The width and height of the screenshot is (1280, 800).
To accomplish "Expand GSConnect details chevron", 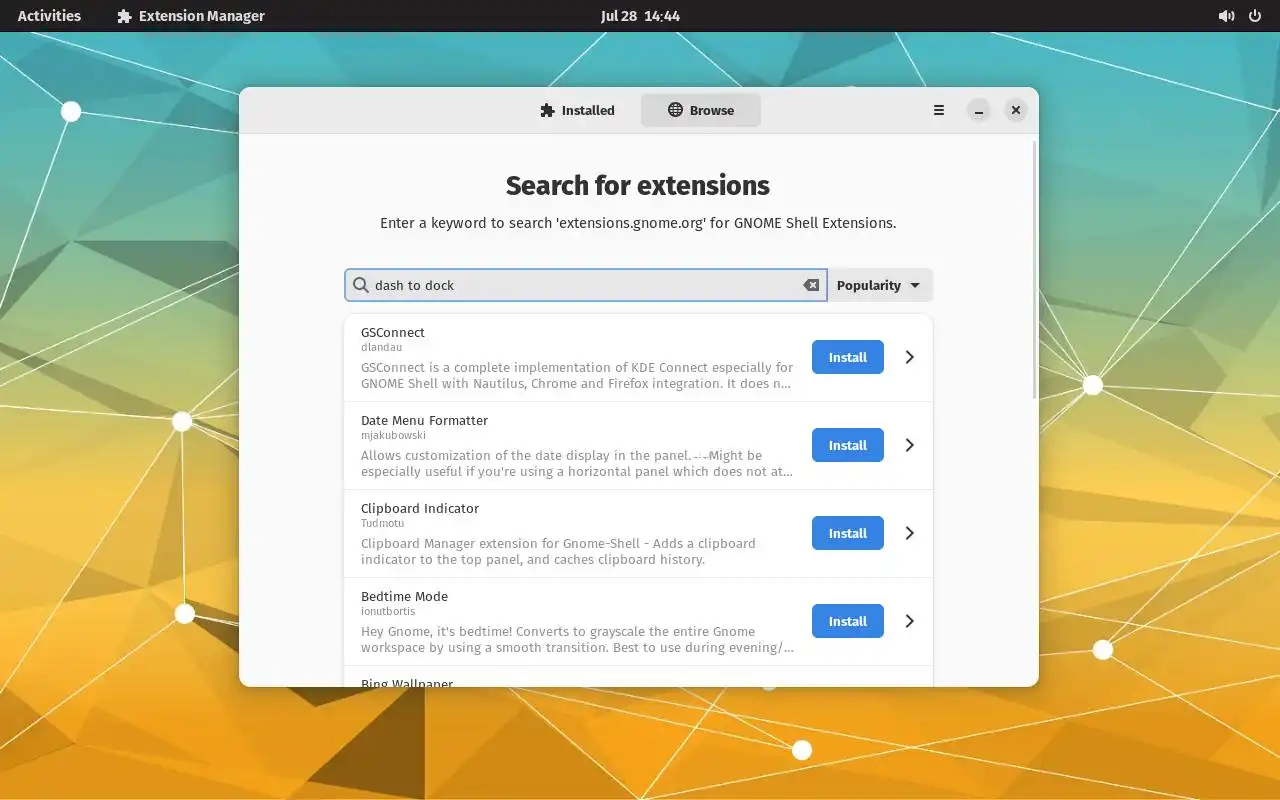I will click(x=909, y=357).
